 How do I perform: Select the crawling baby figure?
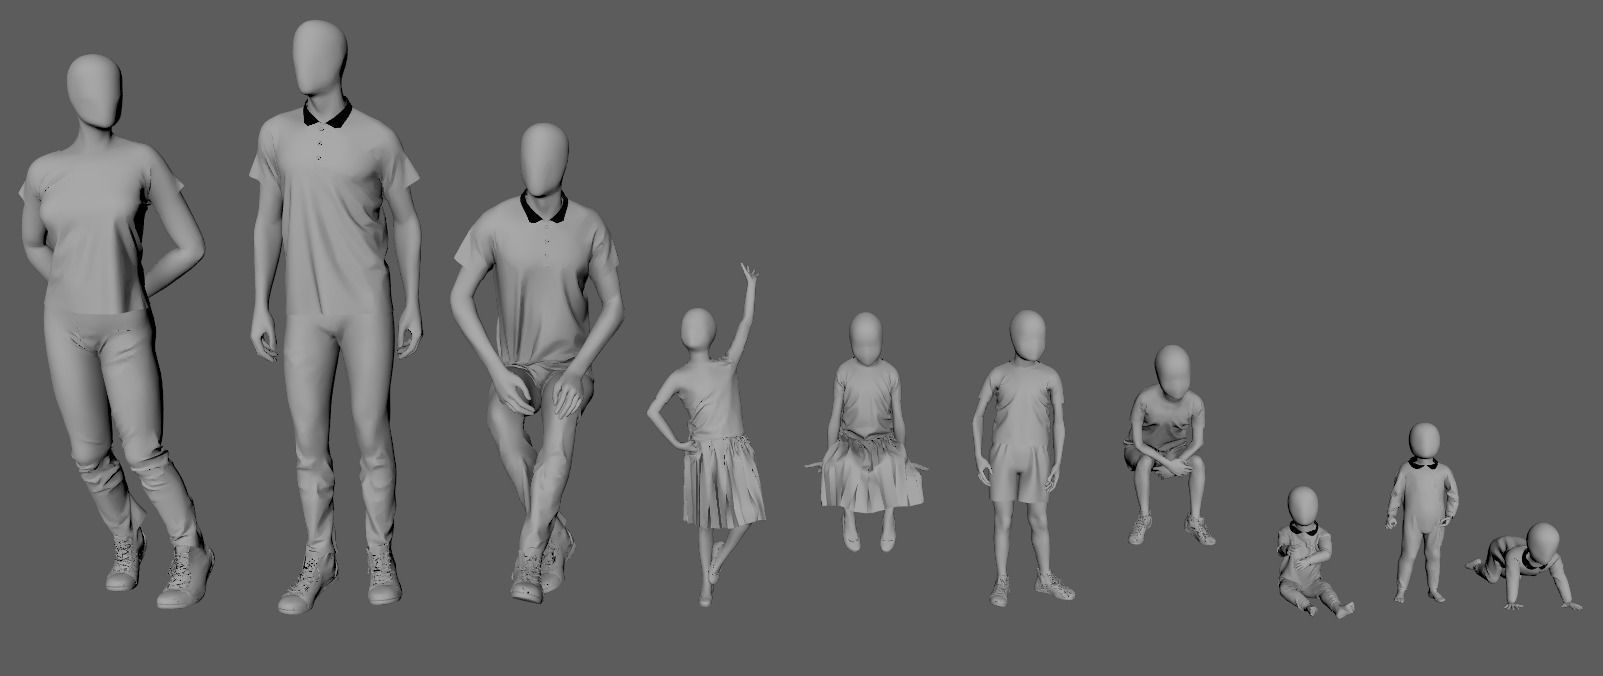[x=1525, y=565]
